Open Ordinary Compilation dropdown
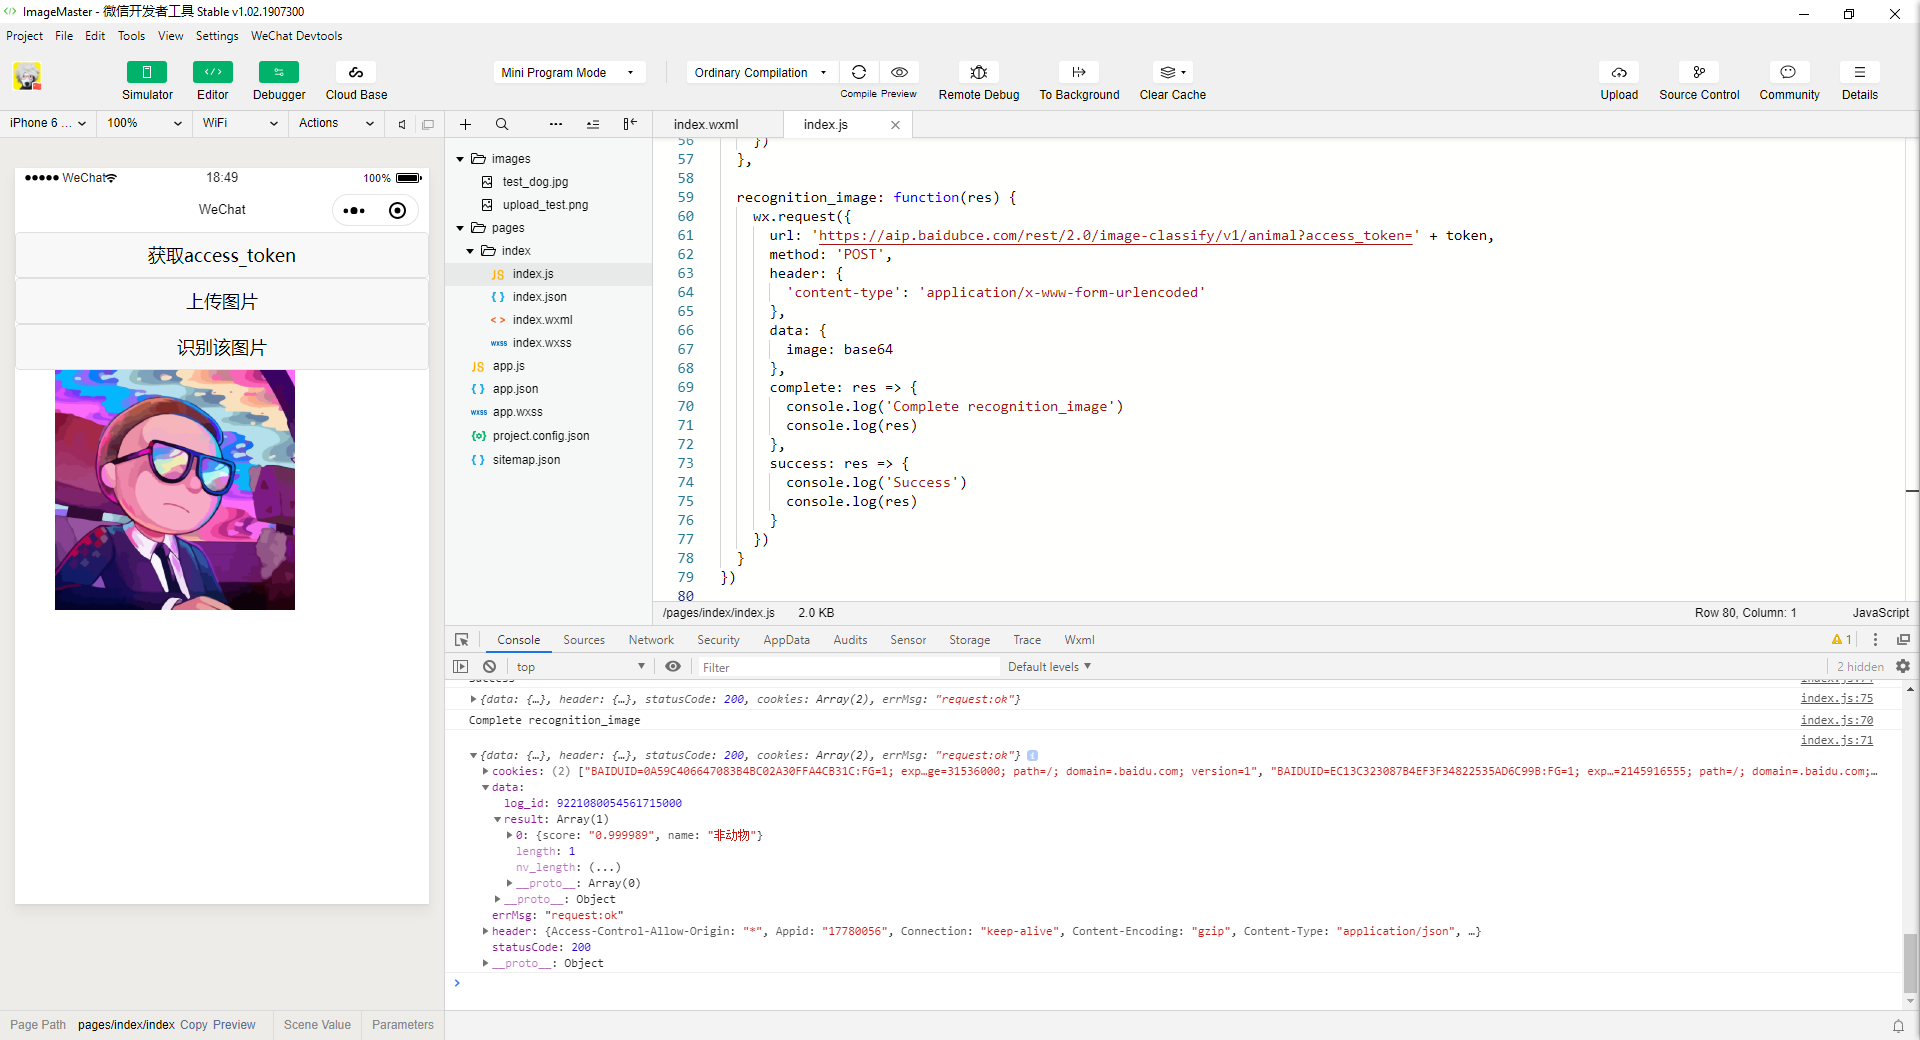Viewport: 1920px width, 1040px height. [761, 72]
